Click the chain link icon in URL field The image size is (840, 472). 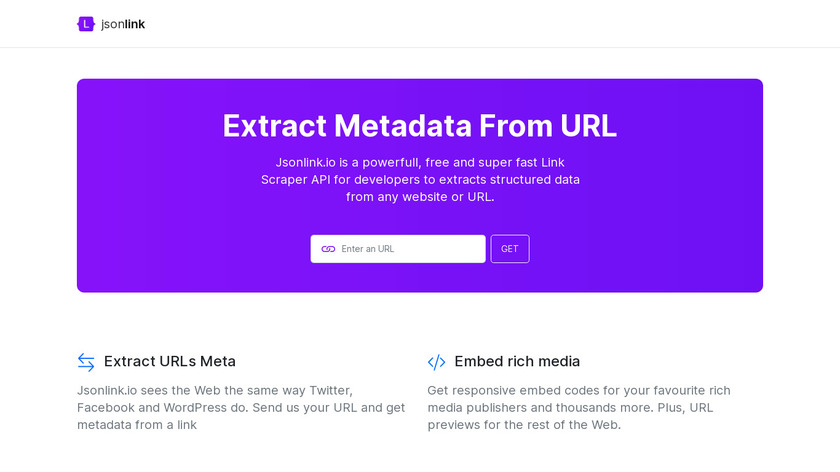click(x=328, y=249)
